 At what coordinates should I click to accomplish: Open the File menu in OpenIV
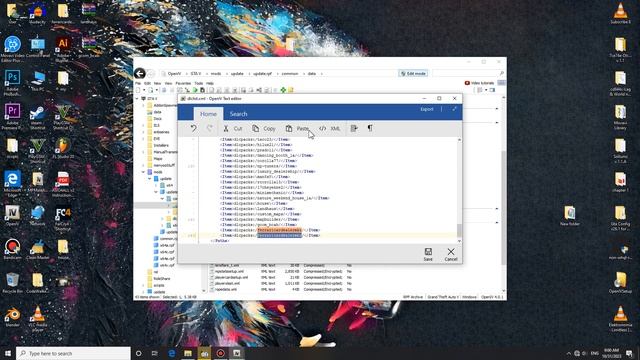pos(138,83)
